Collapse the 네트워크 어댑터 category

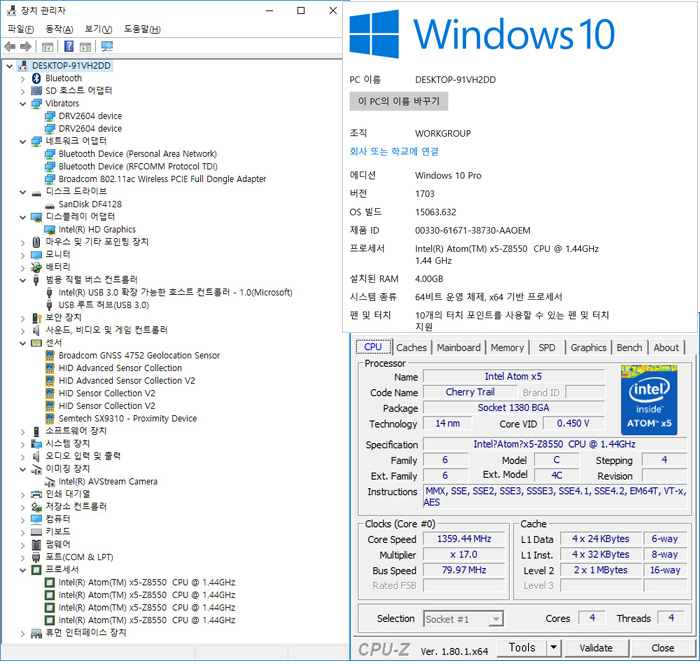point(23,142)
